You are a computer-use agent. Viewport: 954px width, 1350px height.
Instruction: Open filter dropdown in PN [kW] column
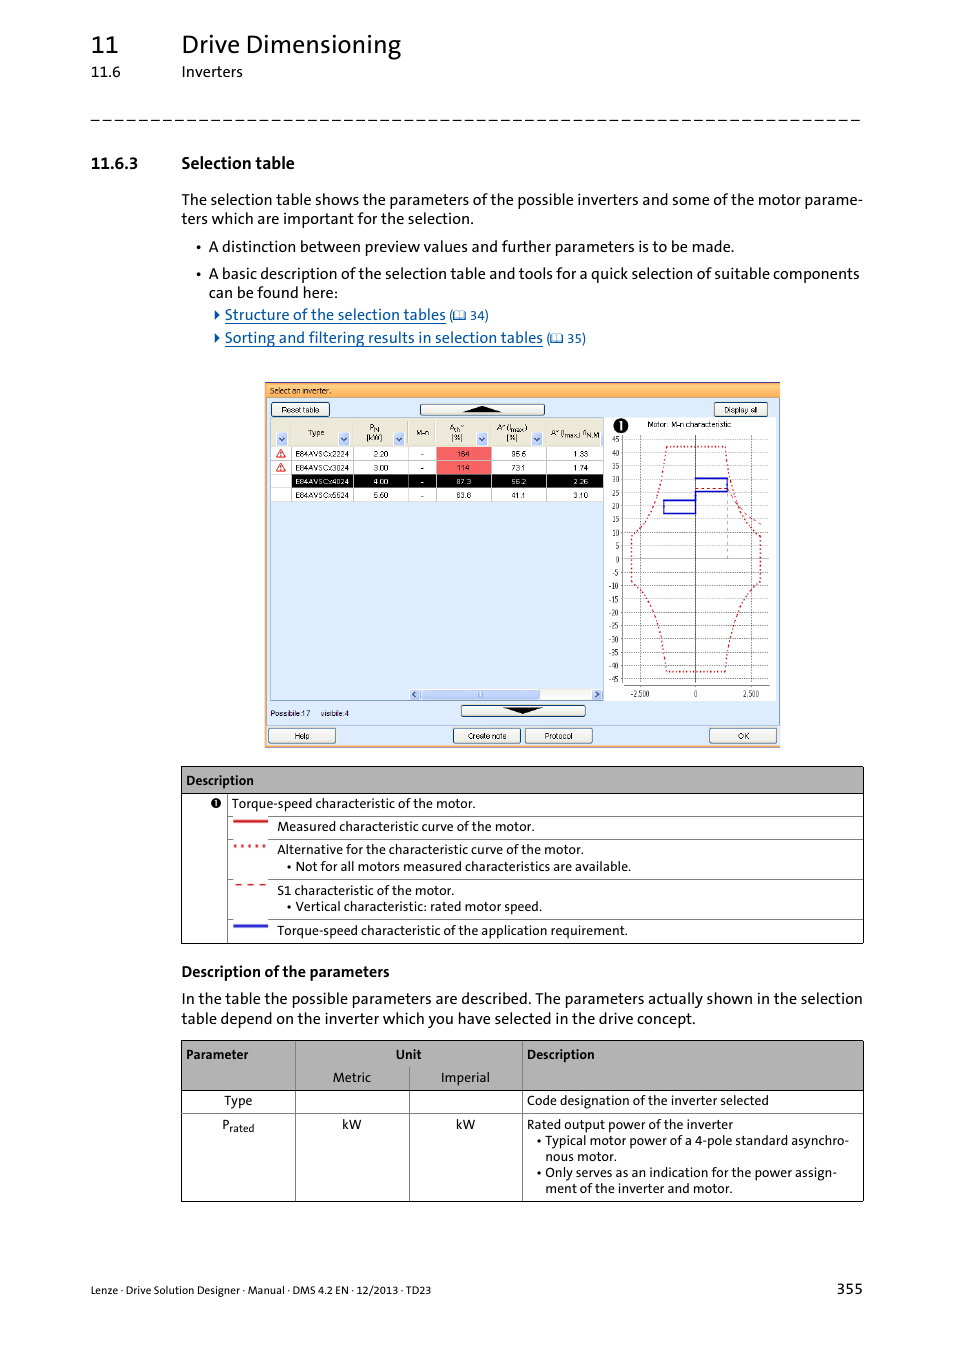click(399, 439)
